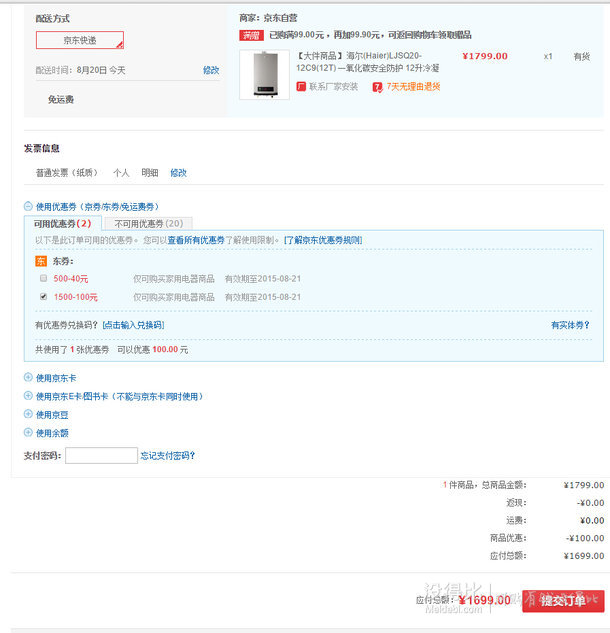Uncheck the 1500-100元 coupon checkbox

pyautogui.click(x=44, y=297)
